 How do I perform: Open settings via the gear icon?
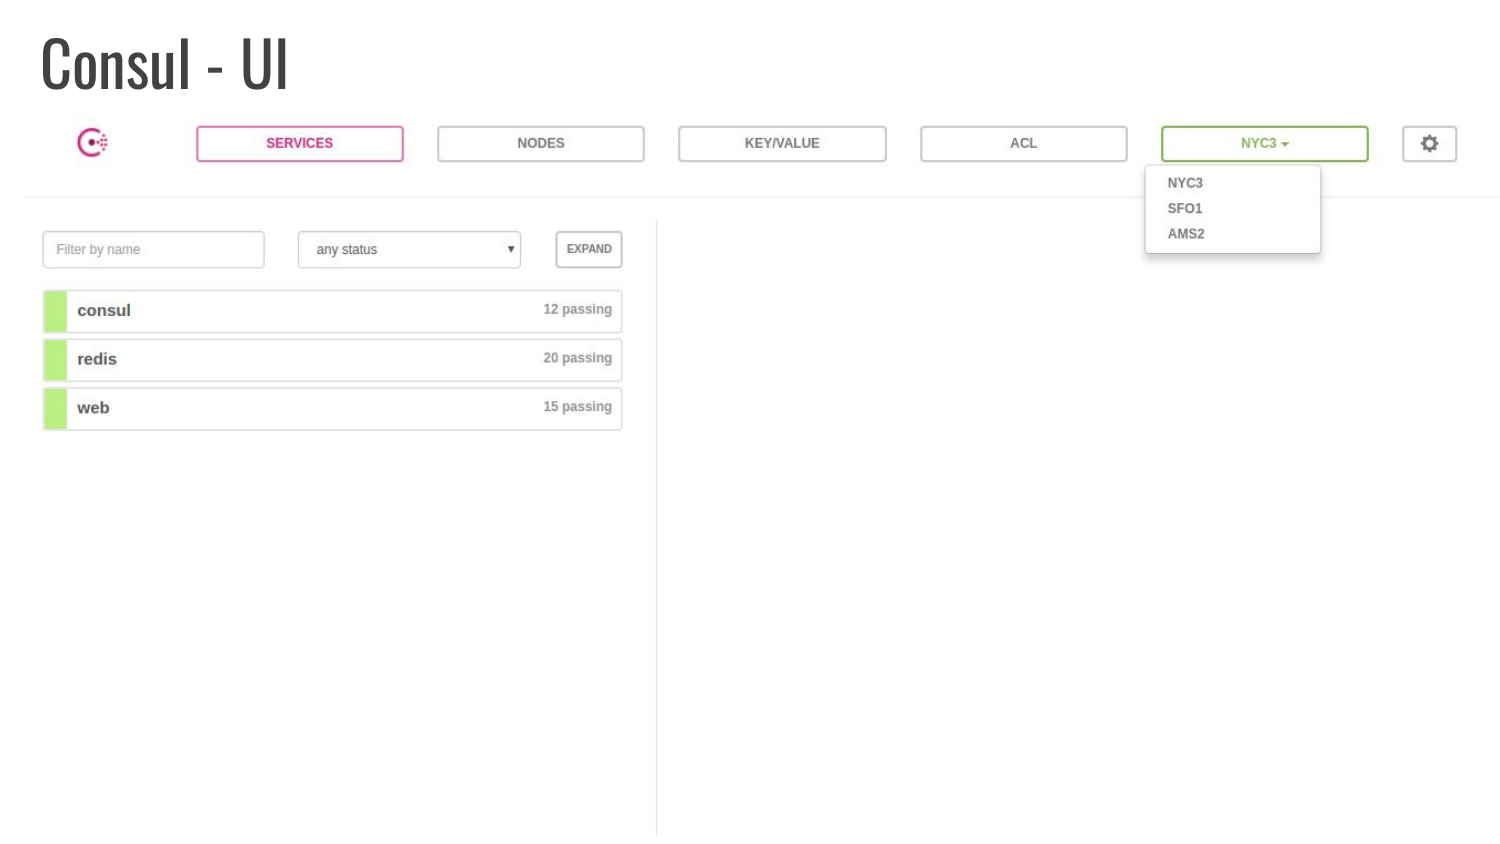coord(1429,143)
